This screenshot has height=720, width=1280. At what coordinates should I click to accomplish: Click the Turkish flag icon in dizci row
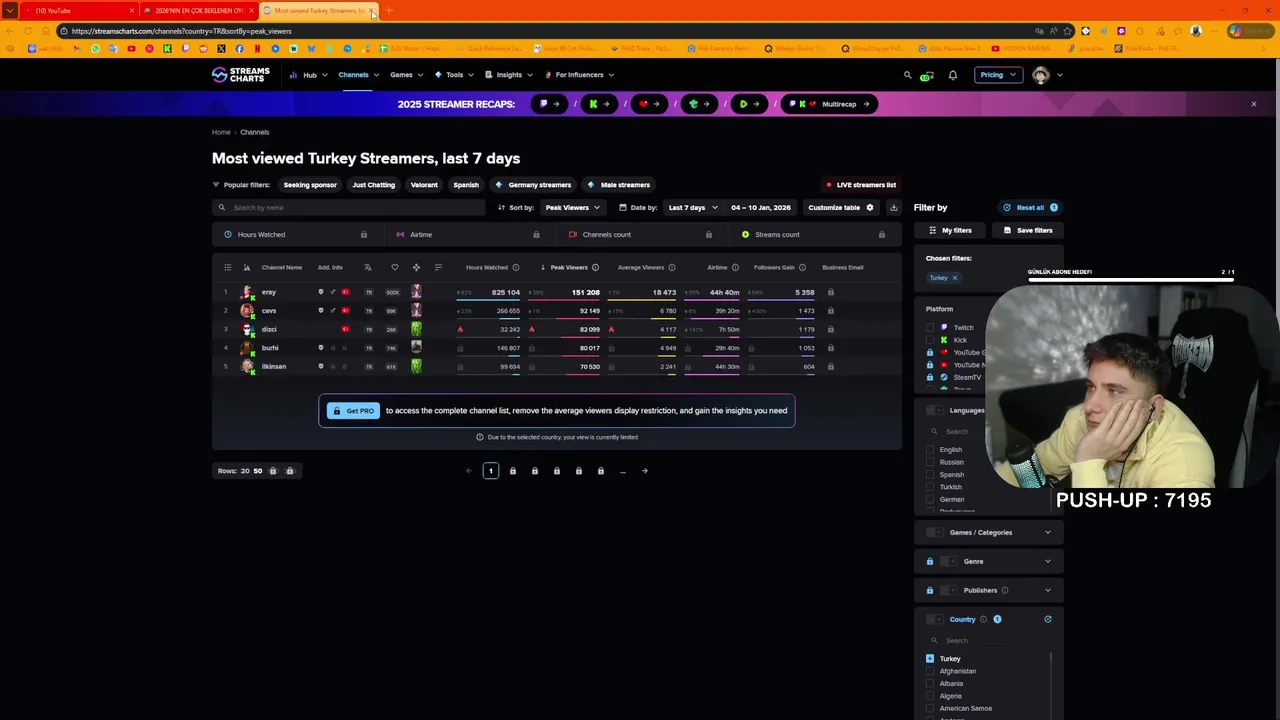pyautogui.click(x=345, y=329)
